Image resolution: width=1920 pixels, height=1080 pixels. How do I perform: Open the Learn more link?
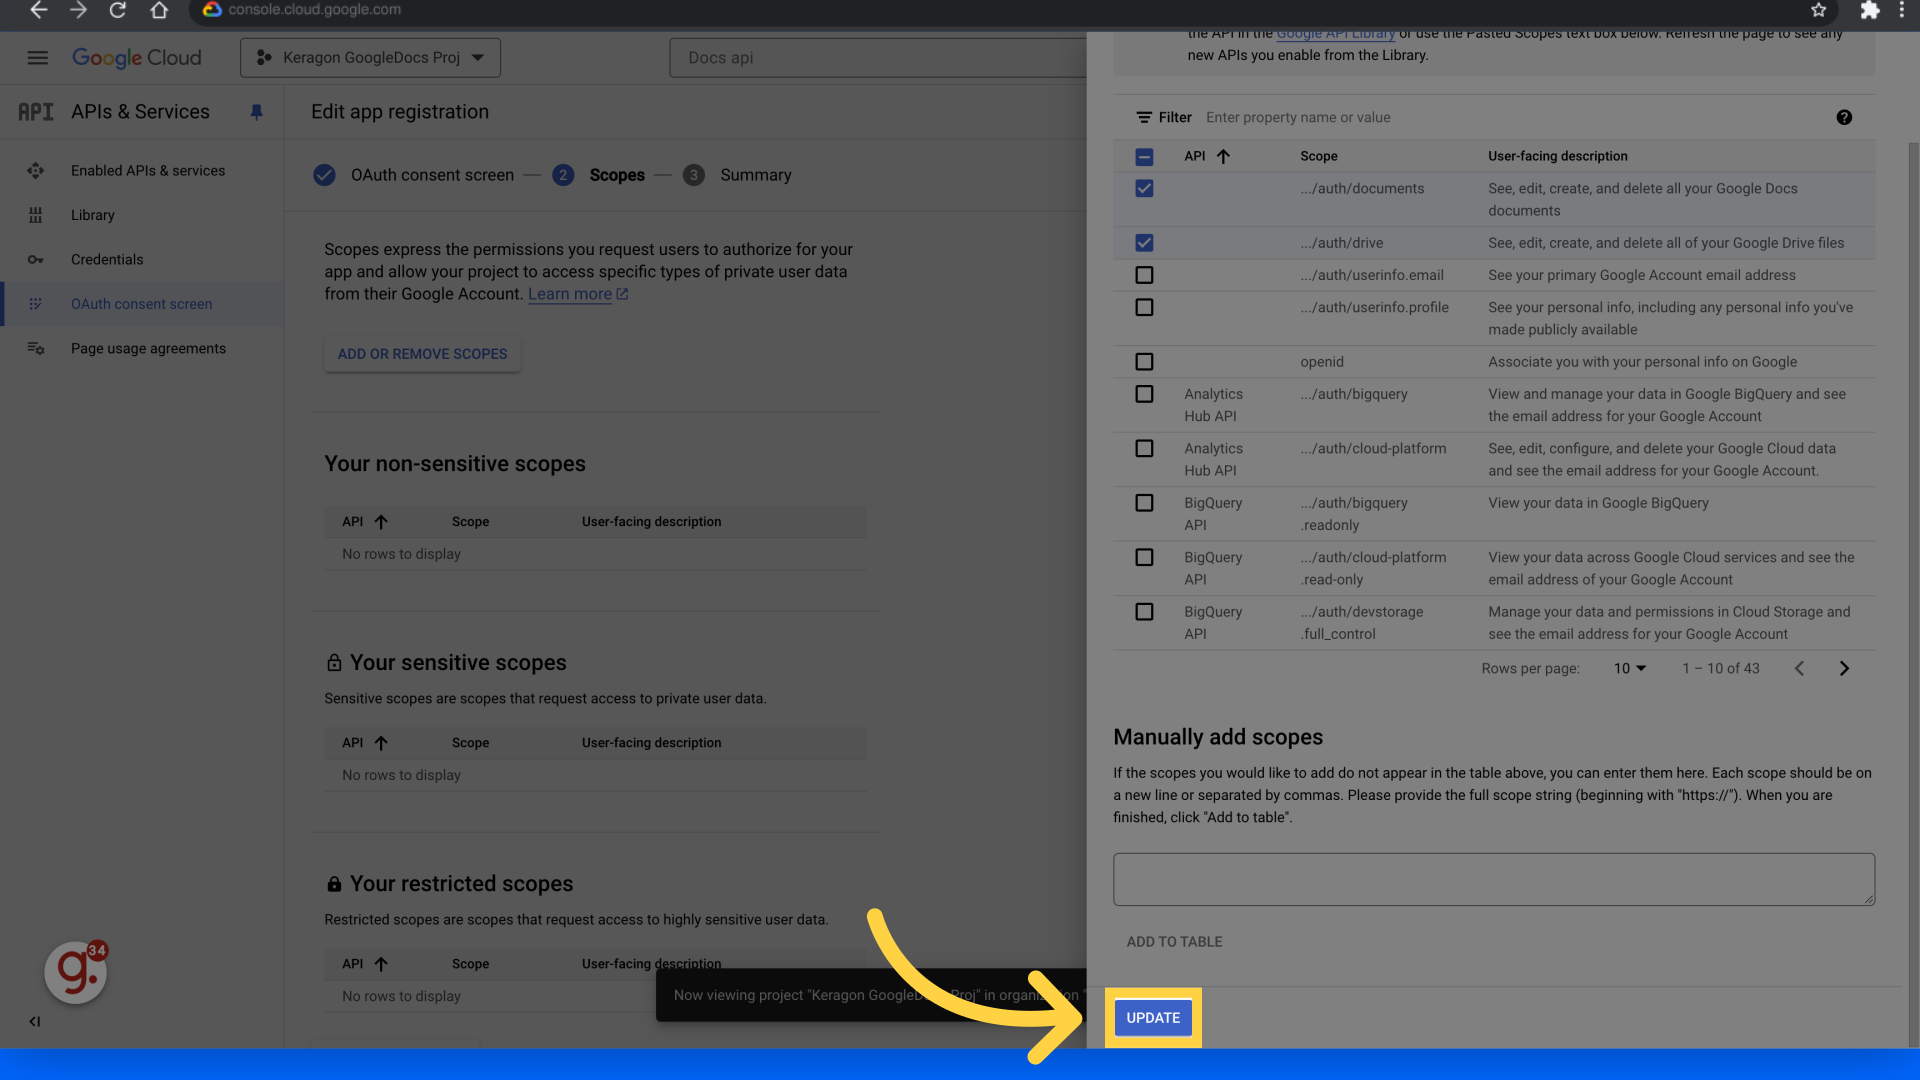(578, 294)
